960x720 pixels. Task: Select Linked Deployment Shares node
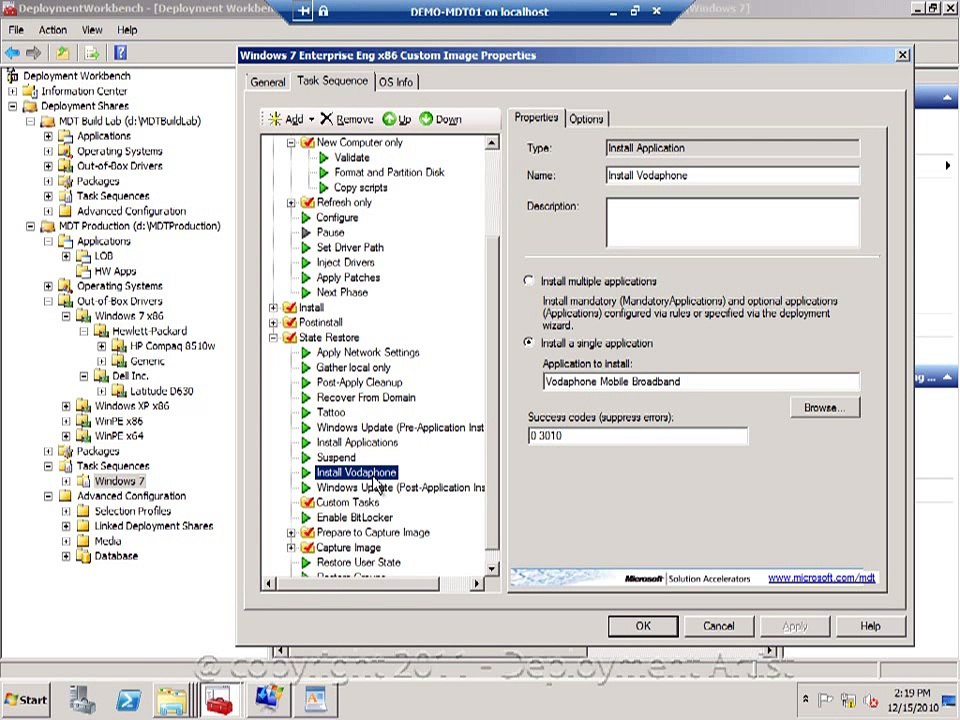point(154,526)
